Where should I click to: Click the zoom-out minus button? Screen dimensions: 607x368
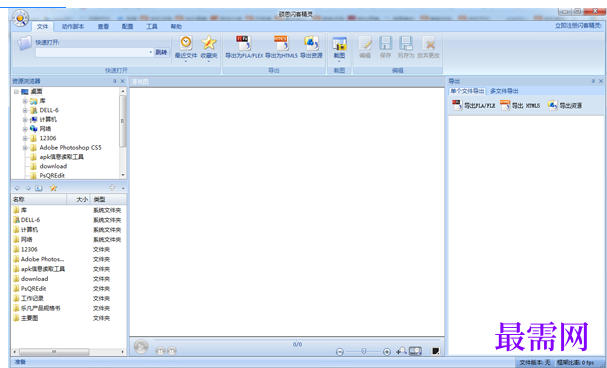coord(340,352)
